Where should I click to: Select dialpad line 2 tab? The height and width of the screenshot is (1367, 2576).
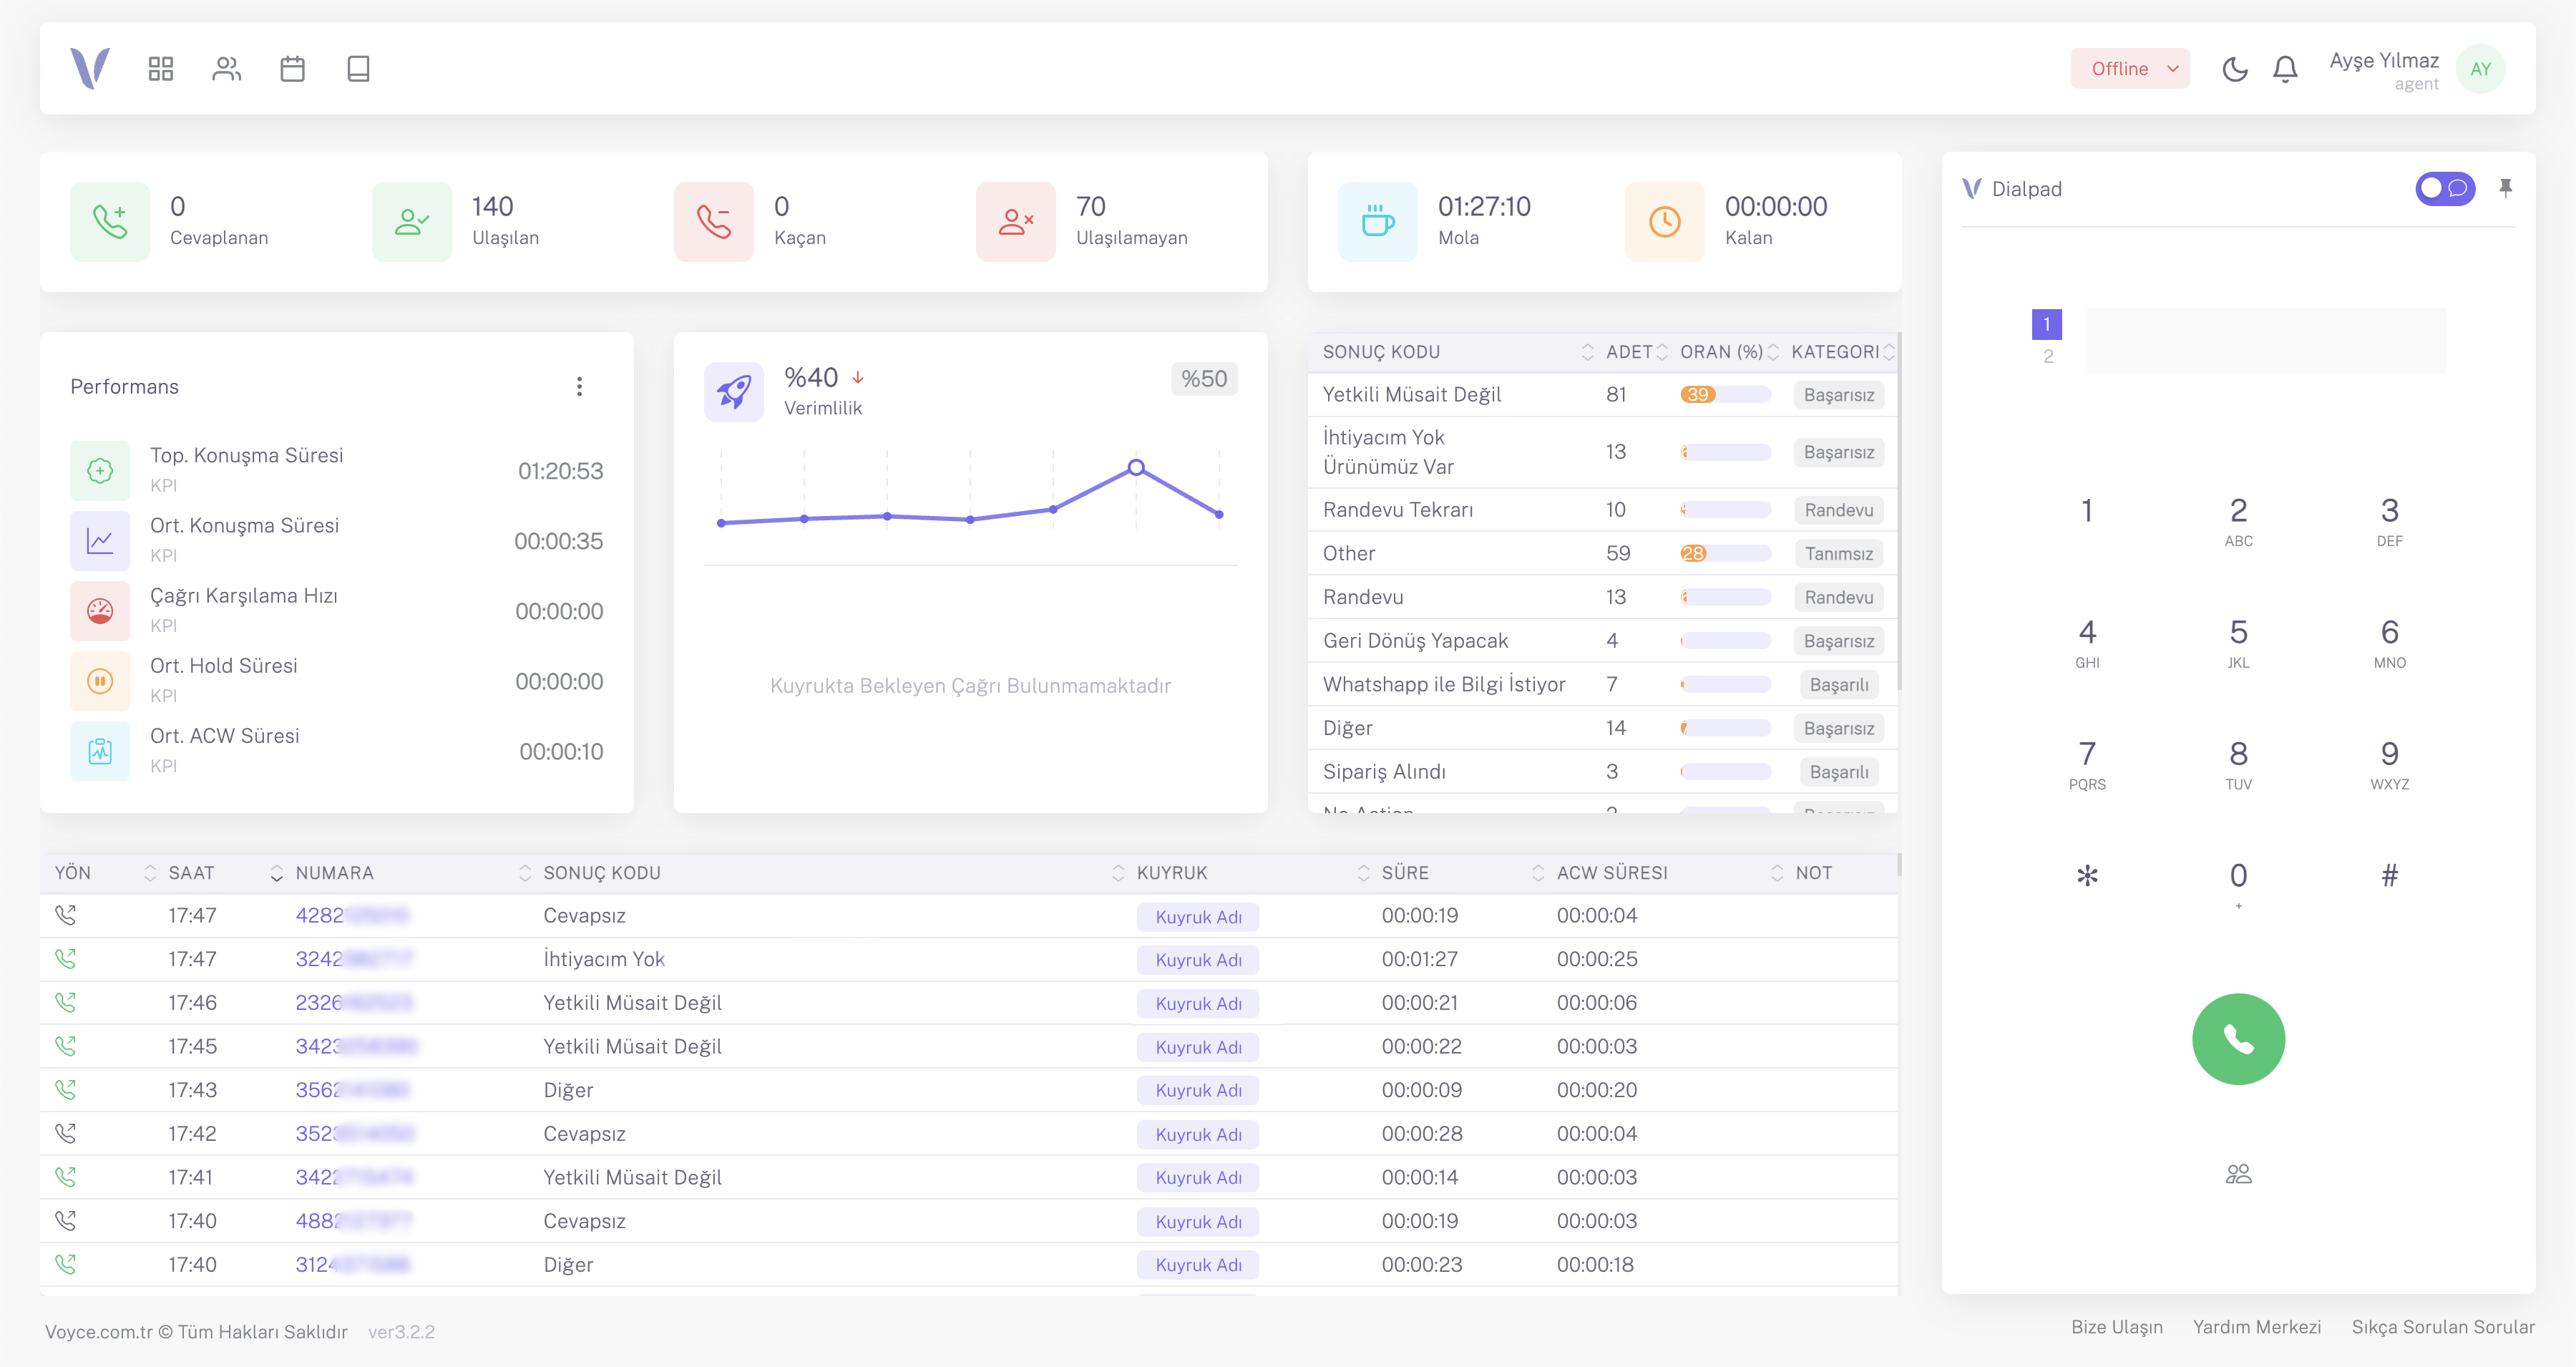pyautogui.click(x=2048, y=357)
